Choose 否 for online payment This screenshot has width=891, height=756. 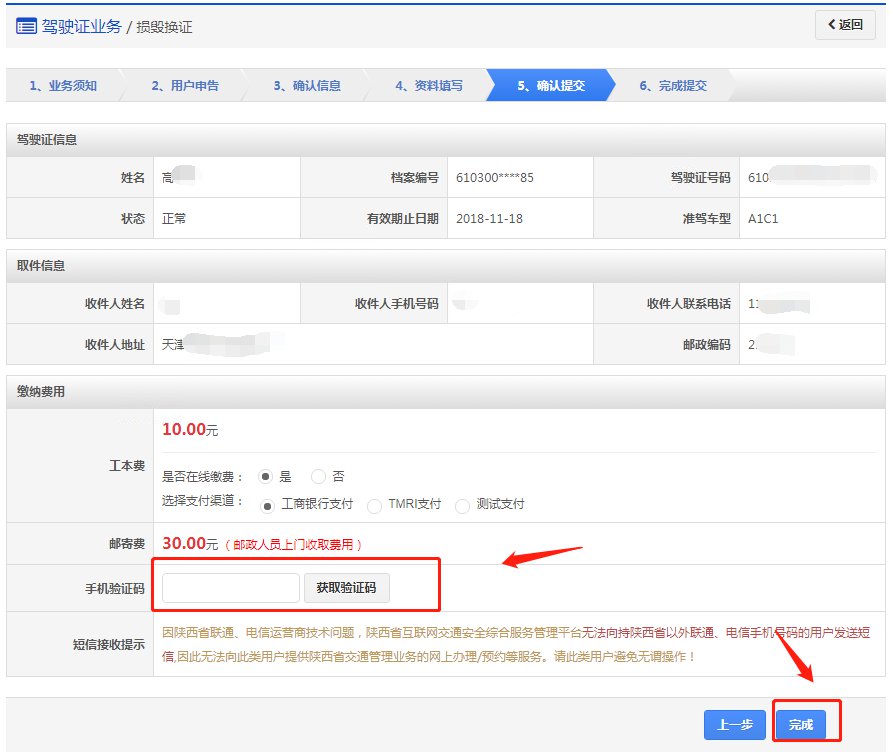tap(318, 477)
